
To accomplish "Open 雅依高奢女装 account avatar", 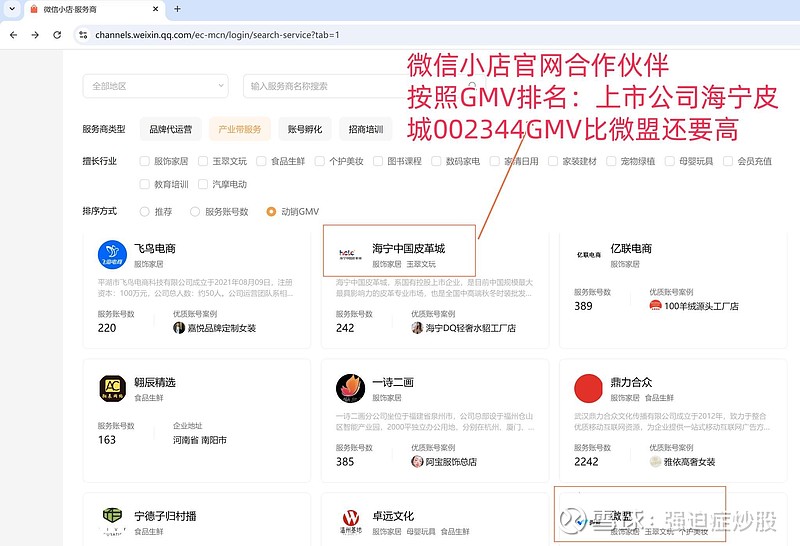I will click(655, 461).
